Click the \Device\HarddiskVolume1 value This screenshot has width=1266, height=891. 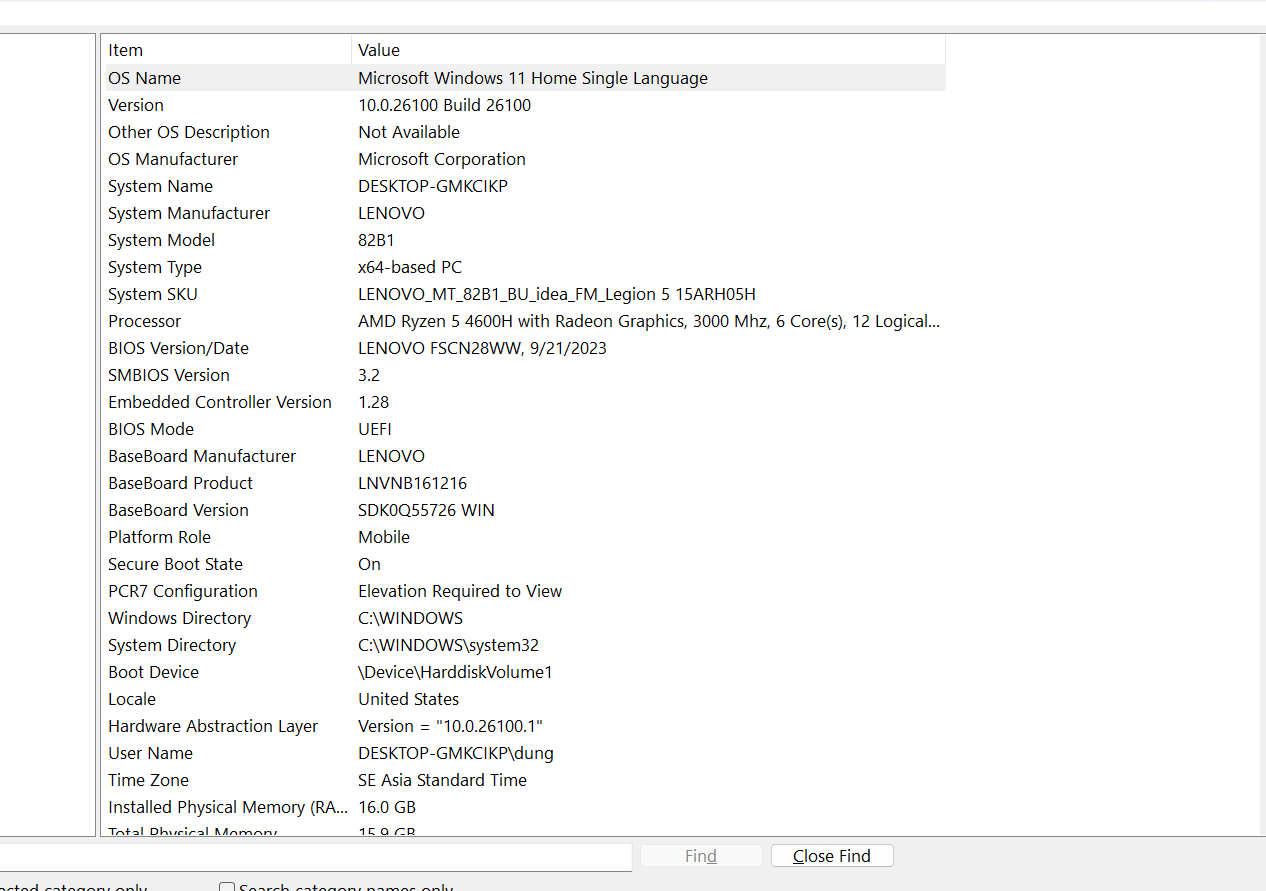click(455, 672)
